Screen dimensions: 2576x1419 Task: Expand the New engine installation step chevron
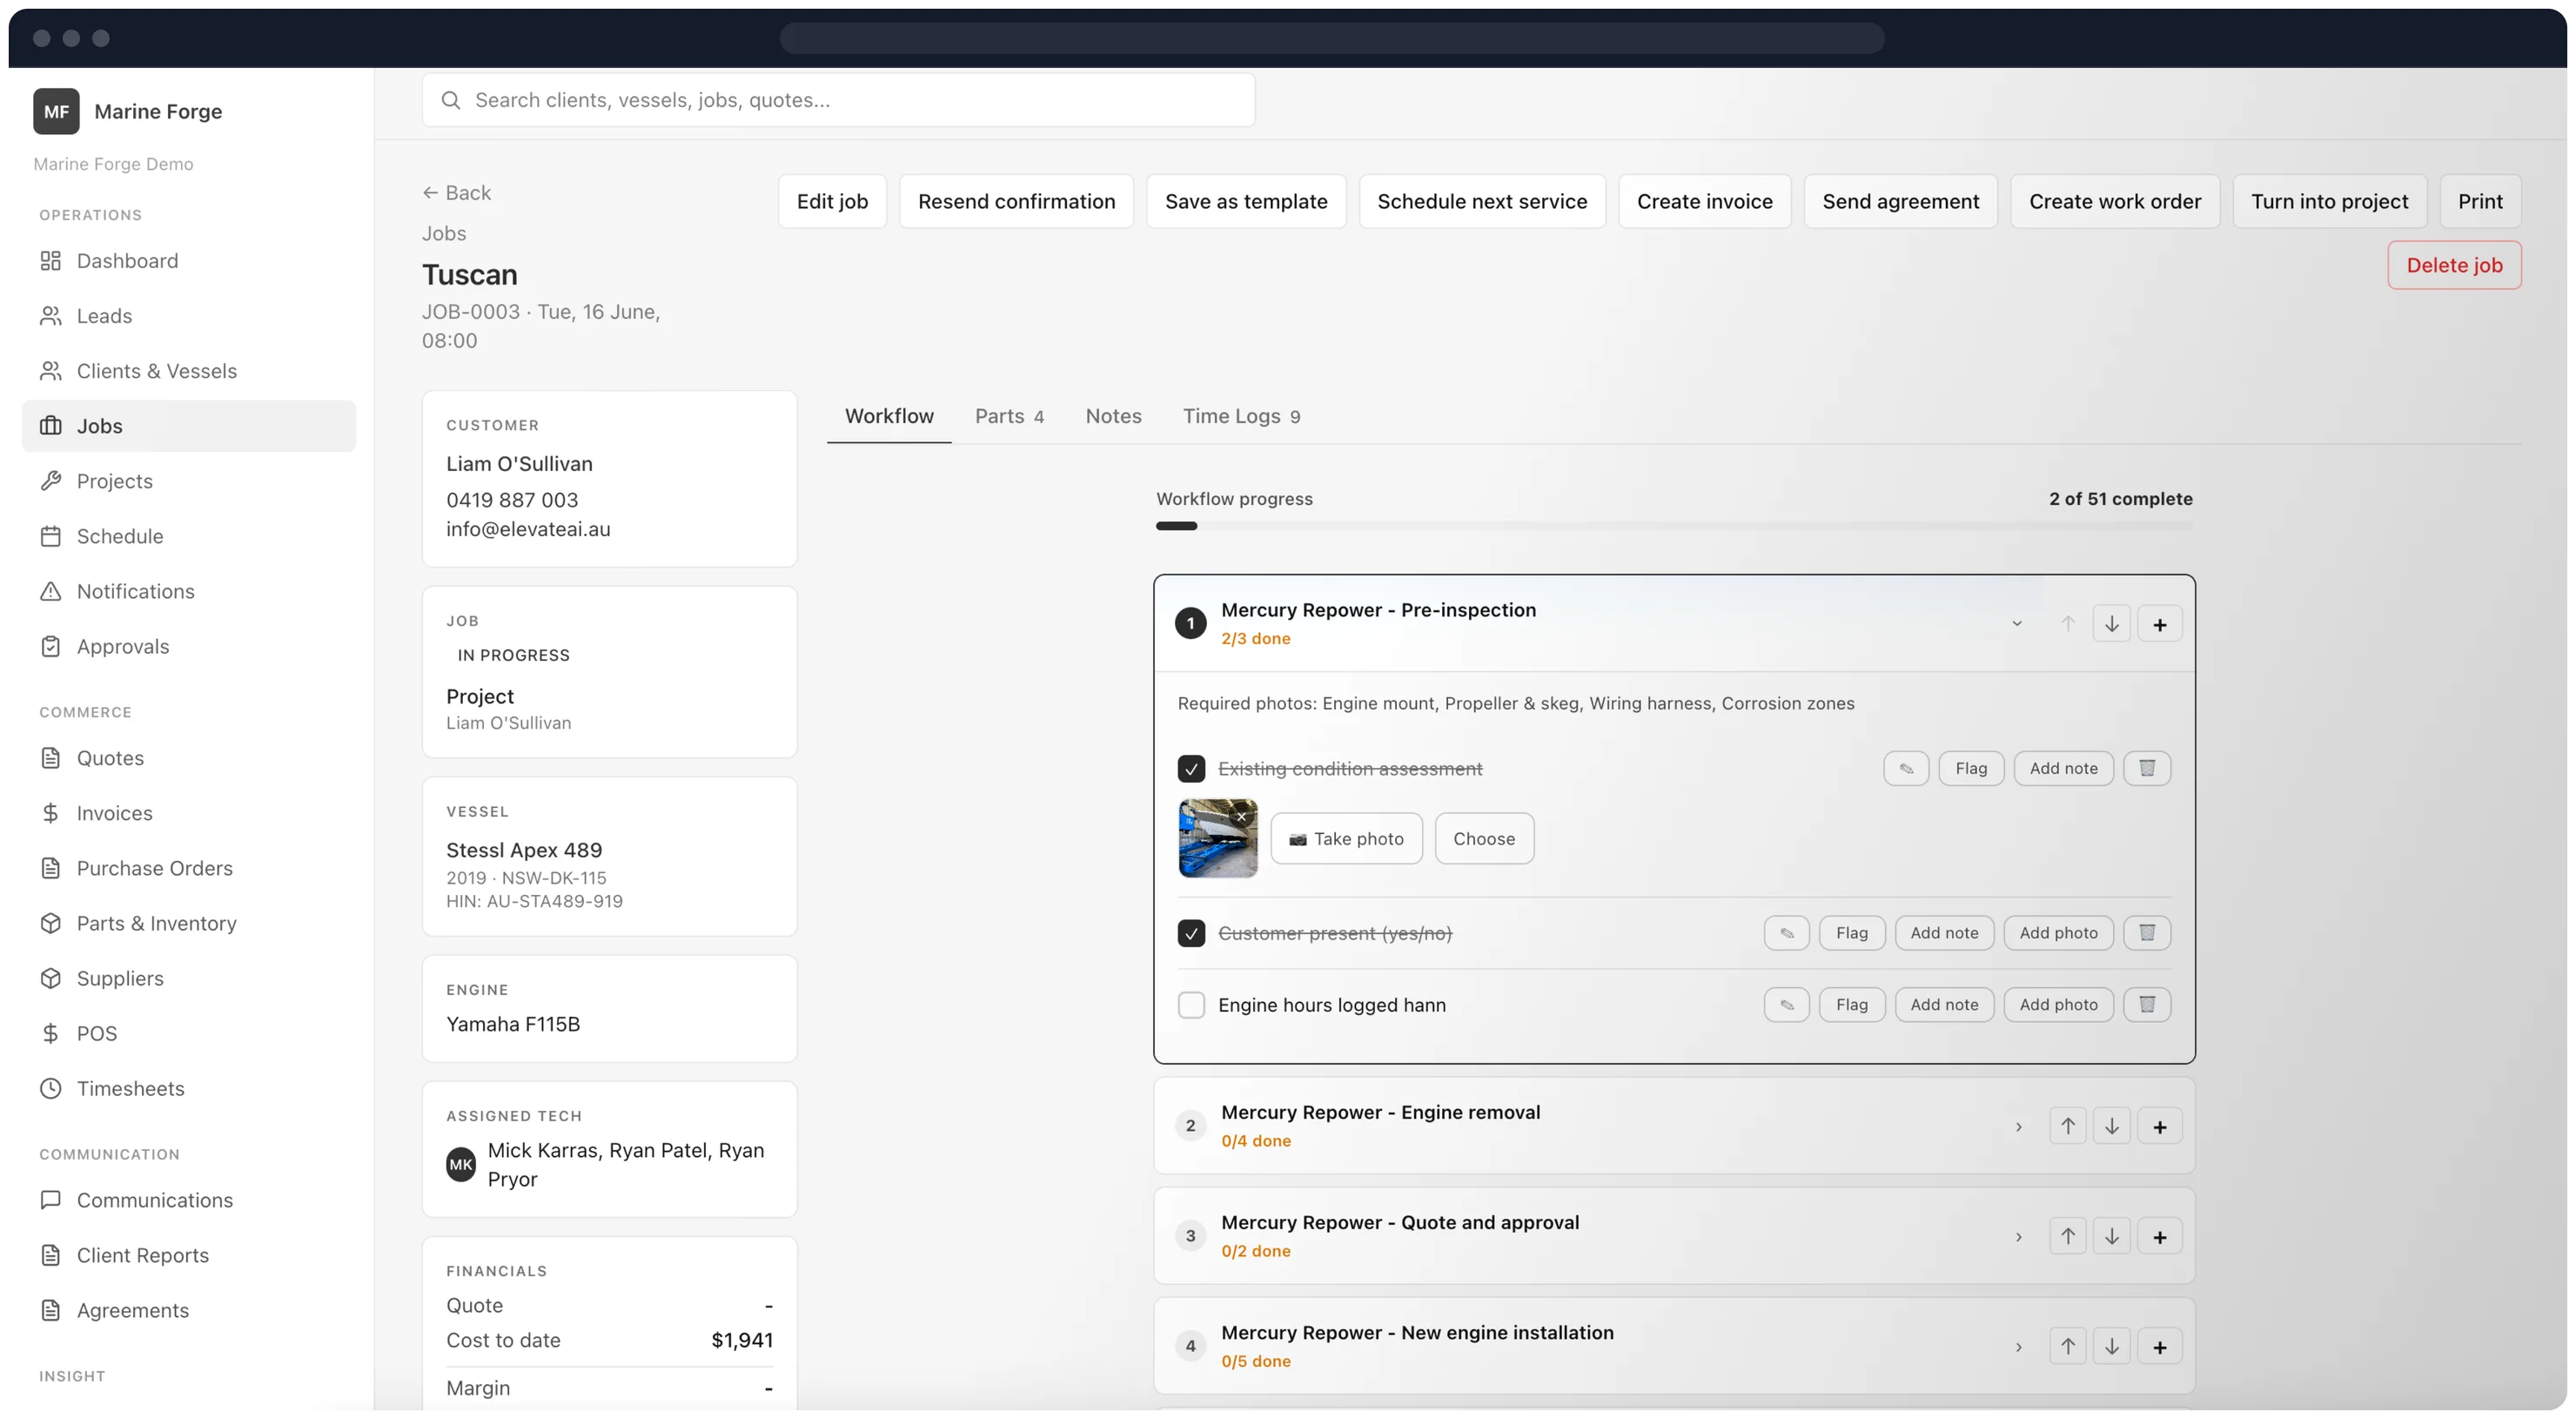click(x=2018, y=1347)
